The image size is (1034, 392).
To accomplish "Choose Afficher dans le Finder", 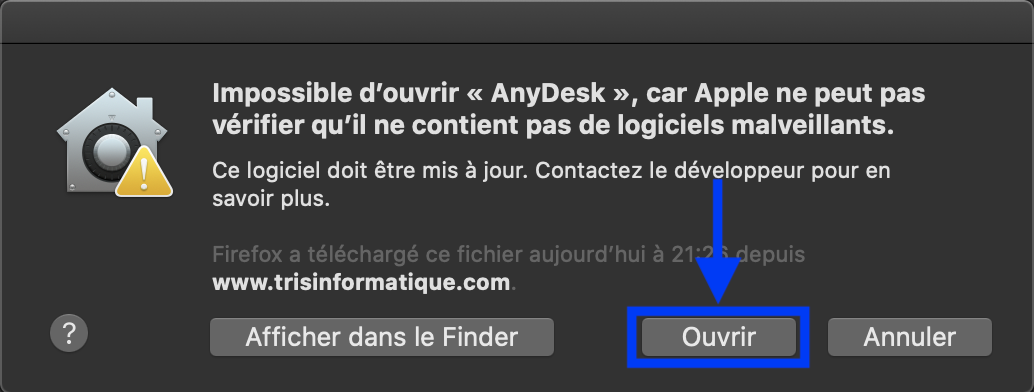I will point(382,337).
